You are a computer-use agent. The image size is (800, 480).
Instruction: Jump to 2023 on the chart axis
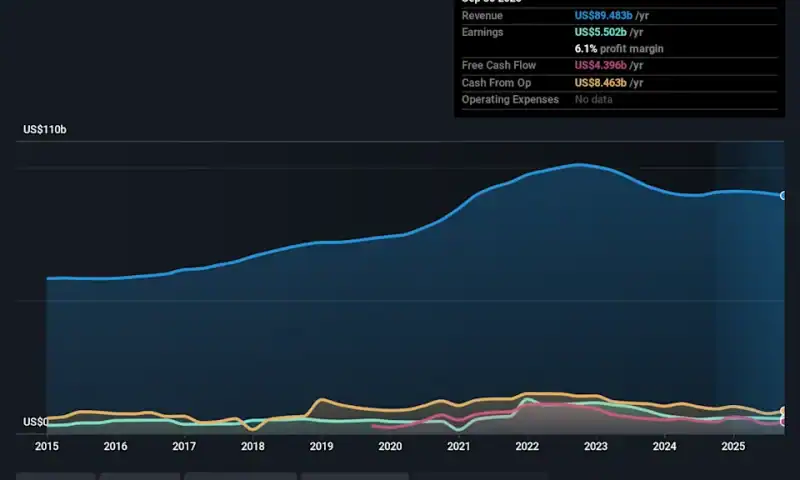pyautogui.click(x=595, y=447)
